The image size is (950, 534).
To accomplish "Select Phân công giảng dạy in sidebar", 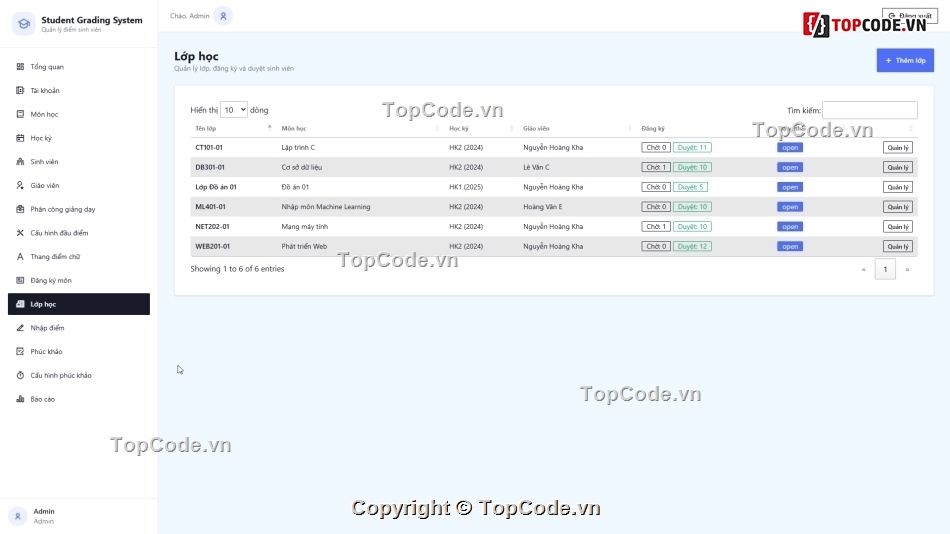I will 79,209.
